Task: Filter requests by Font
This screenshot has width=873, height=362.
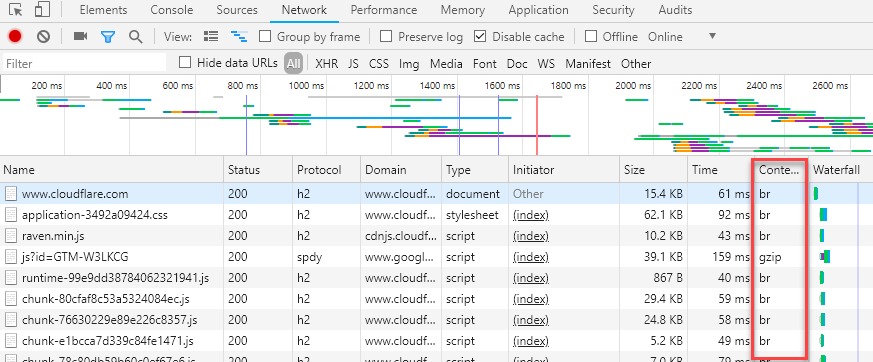Action: 484,63
